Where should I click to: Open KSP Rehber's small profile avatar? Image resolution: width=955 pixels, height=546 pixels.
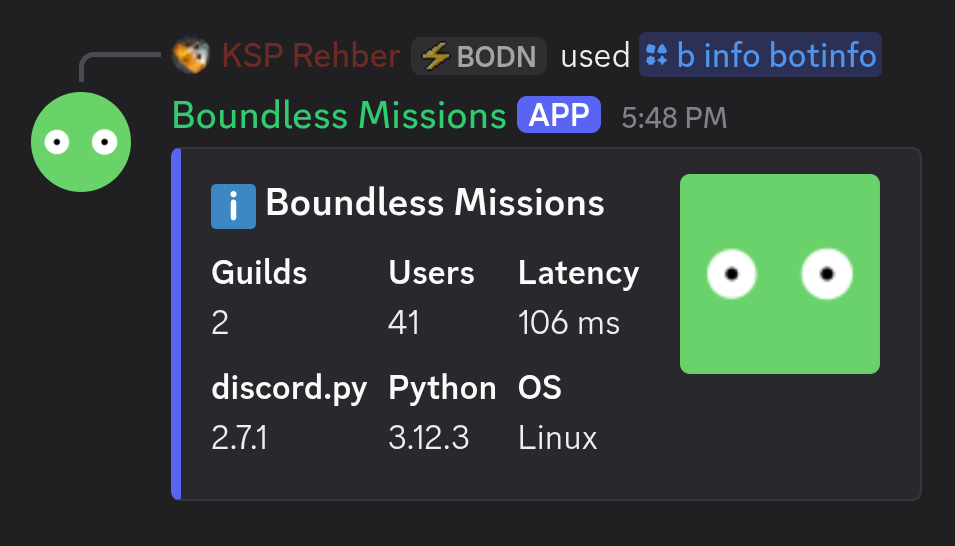(x=191, y=55)
